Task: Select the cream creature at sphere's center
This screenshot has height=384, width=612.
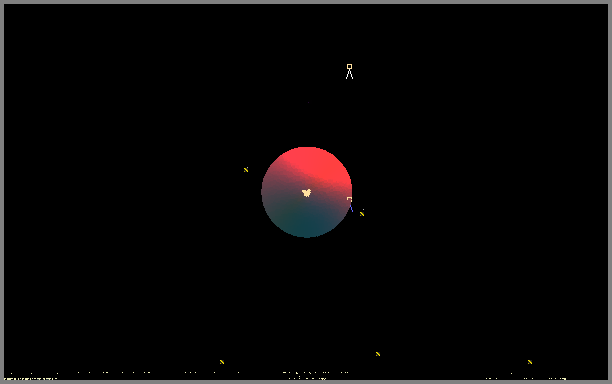Action: tap(307, 193)
